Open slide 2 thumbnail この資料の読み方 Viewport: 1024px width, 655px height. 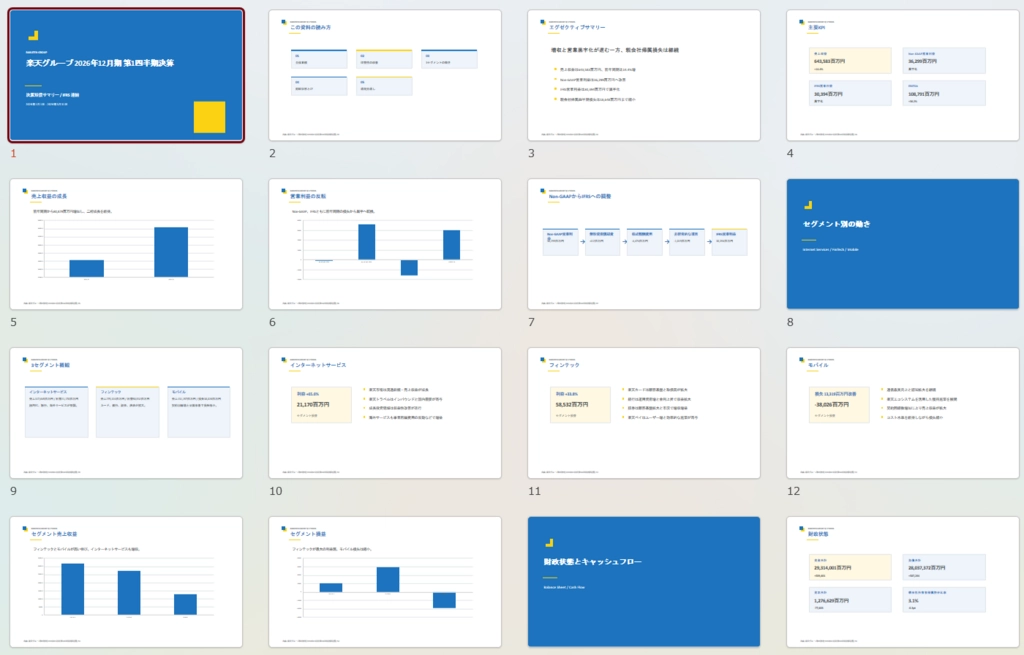click(385, 75)
